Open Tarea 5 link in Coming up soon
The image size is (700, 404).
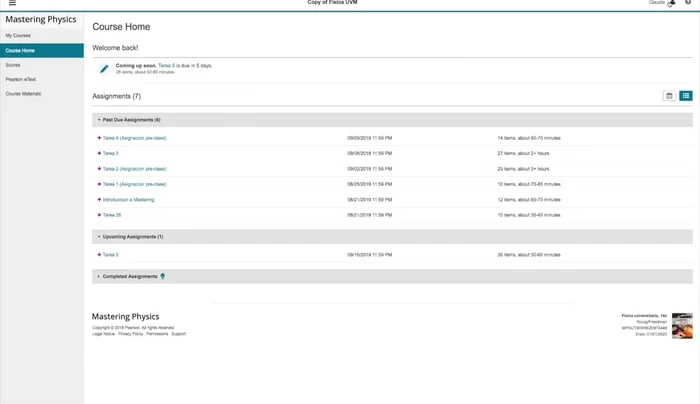pos(167,65)
